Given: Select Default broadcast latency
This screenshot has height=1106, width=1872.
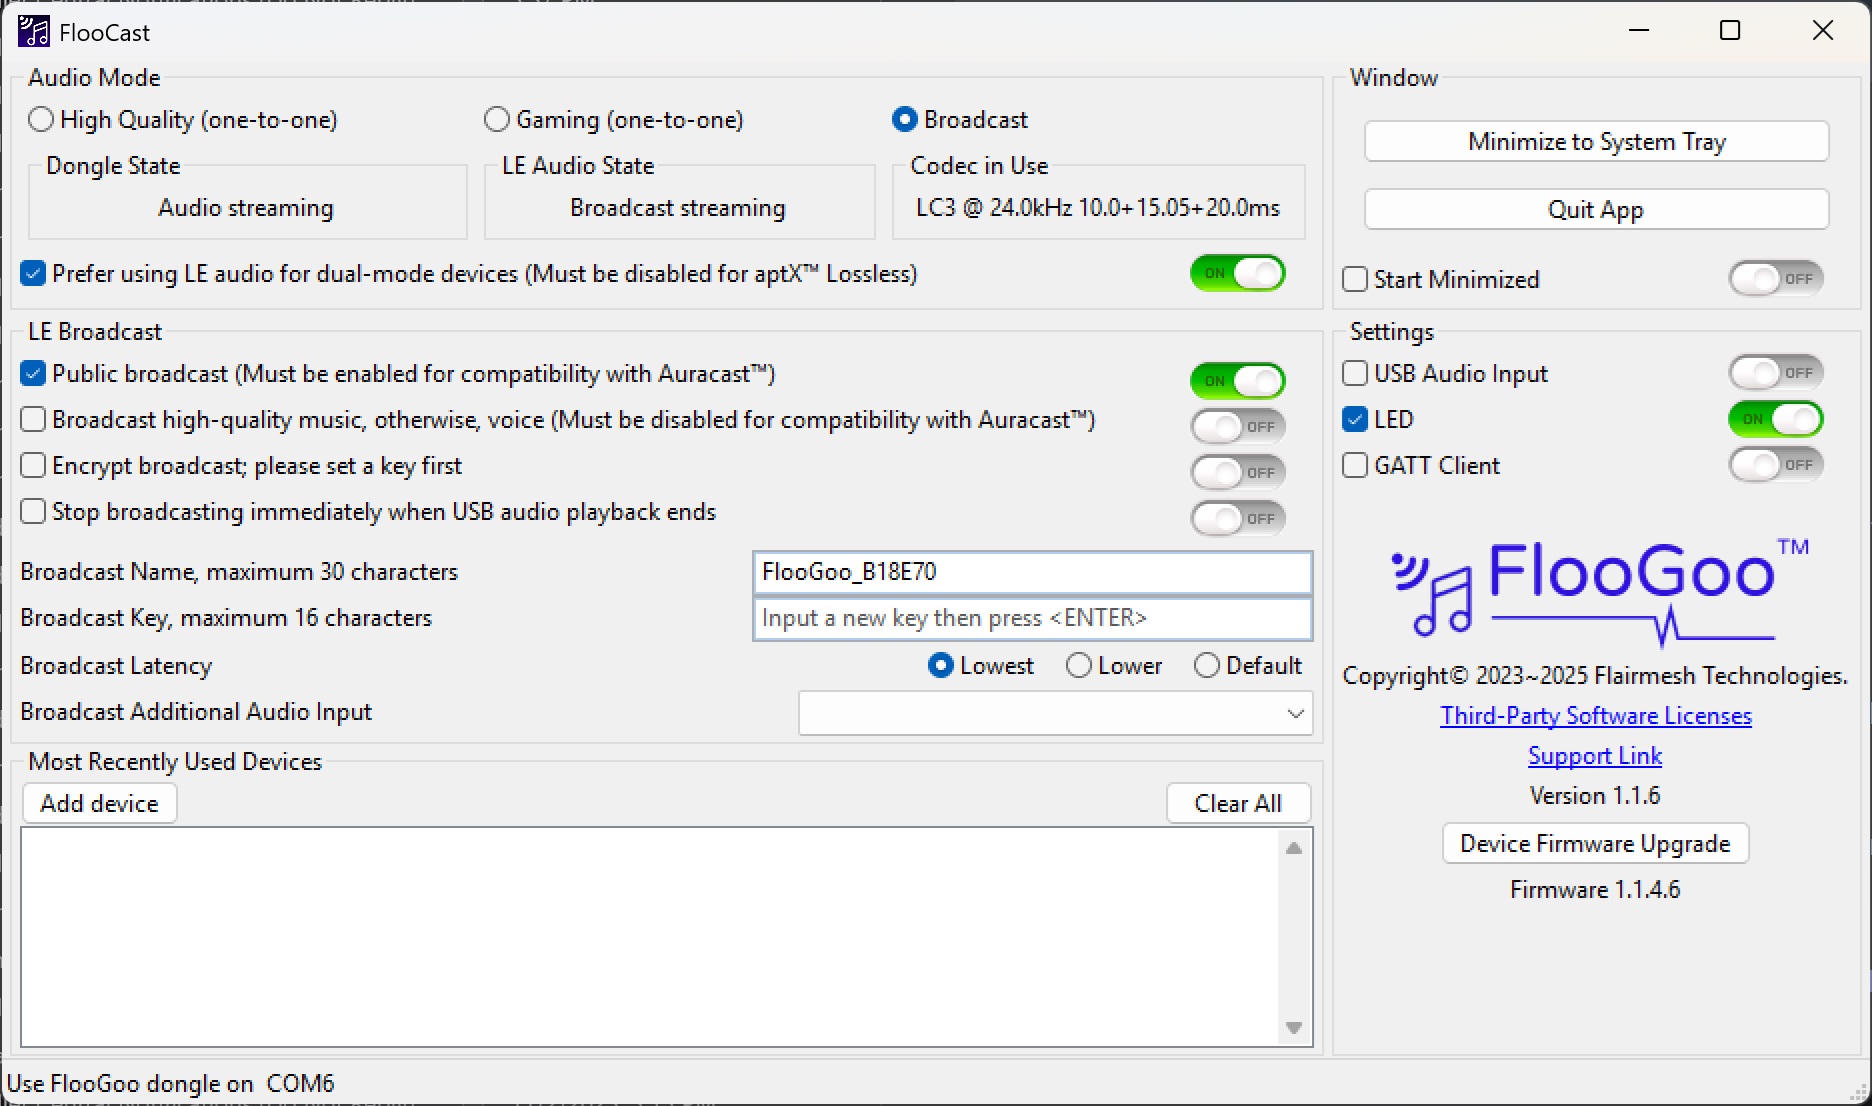Looking at the screenshot, I should tap(1207, 665).
